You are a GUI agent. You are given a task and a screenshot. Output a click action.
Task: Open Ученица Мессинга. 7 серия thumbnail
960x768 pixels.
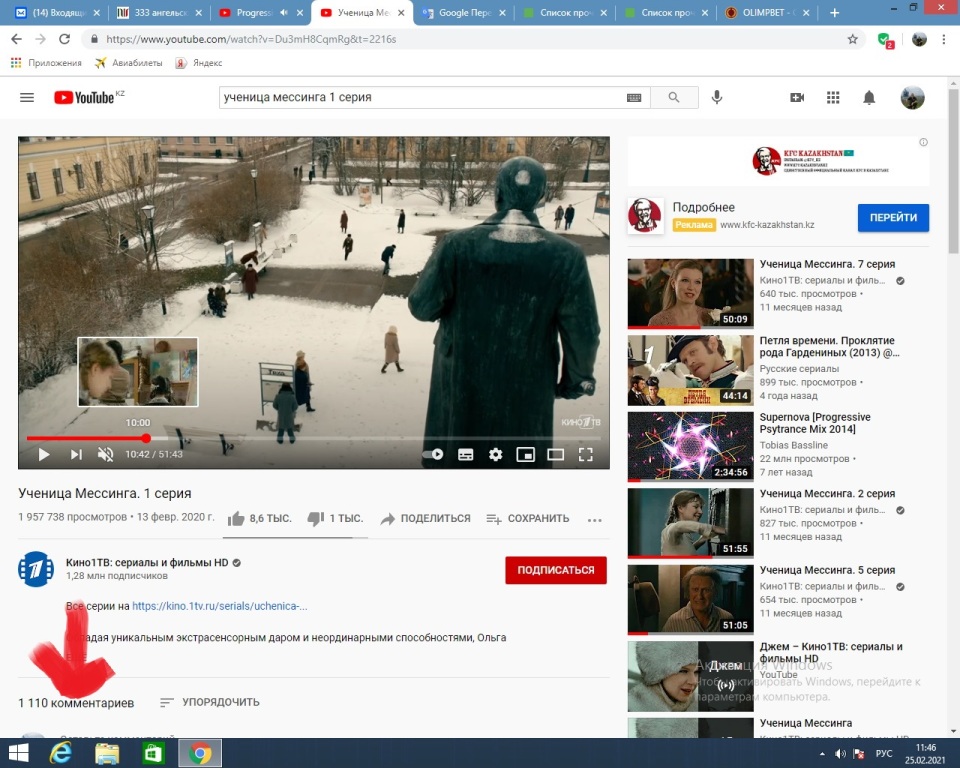click(x=691, y=293)
